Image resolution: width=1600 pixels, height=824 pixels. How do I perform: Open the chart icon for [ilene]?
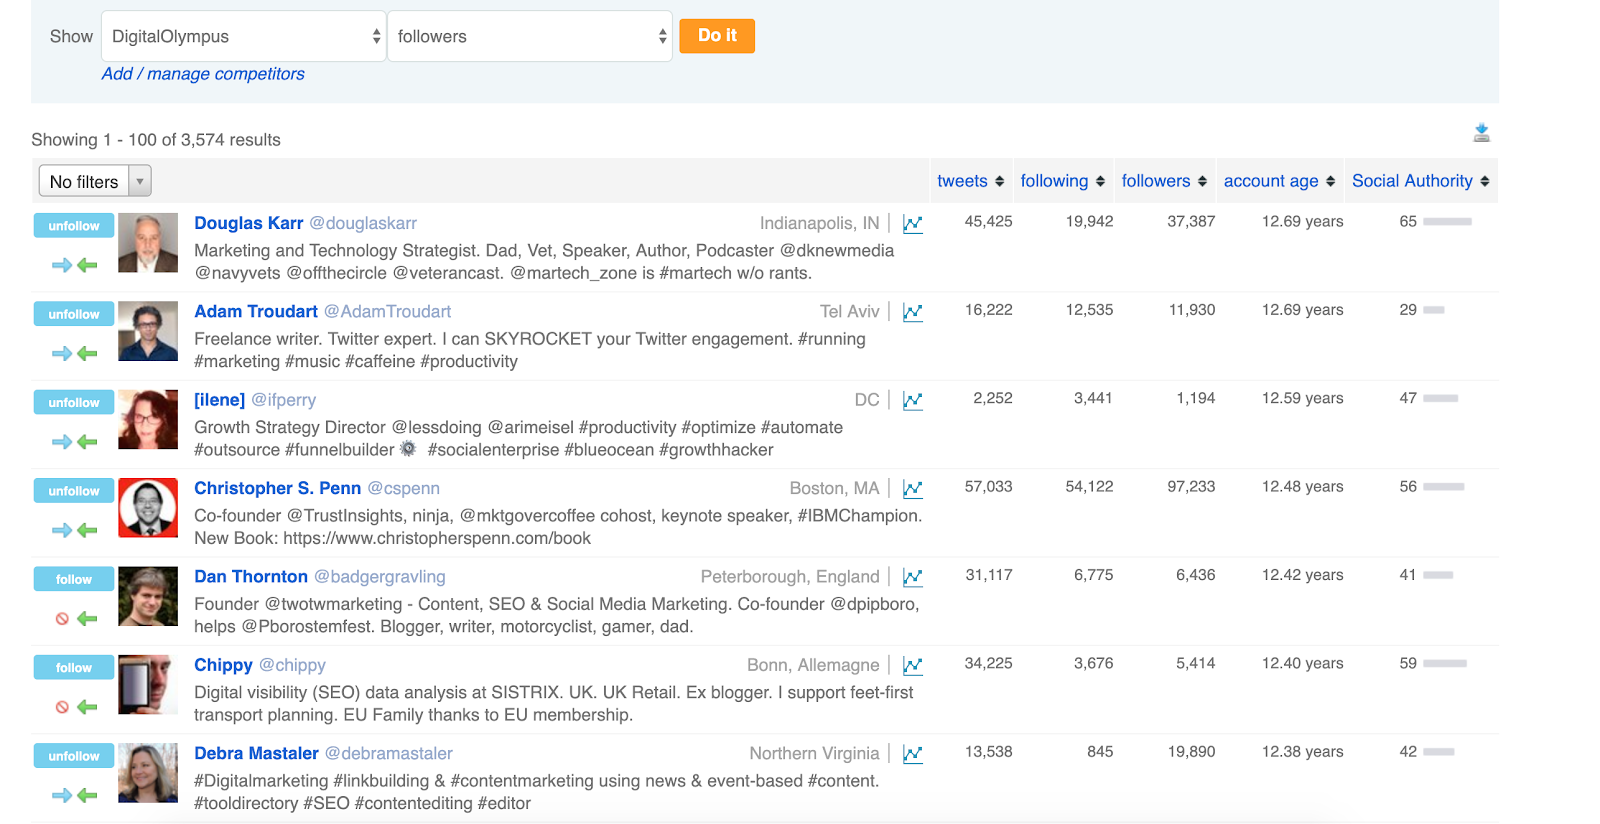pos(913,400)
